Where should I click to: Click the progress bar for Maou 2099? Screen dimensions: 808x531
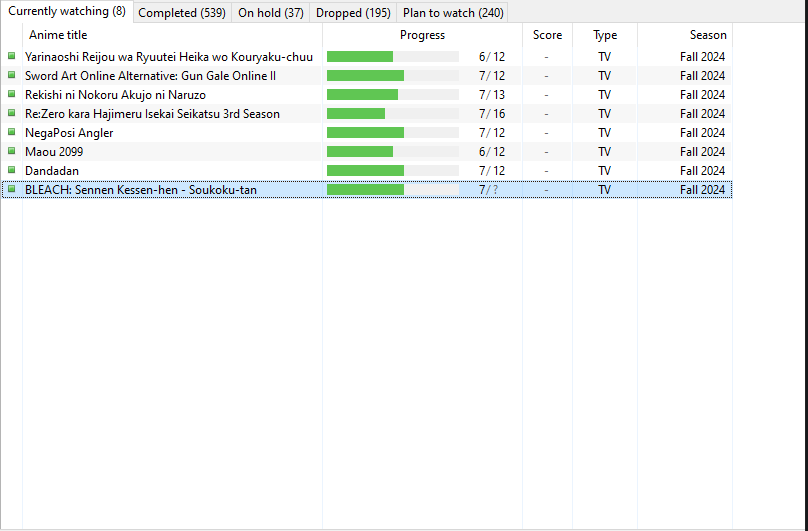pos(393,152)
